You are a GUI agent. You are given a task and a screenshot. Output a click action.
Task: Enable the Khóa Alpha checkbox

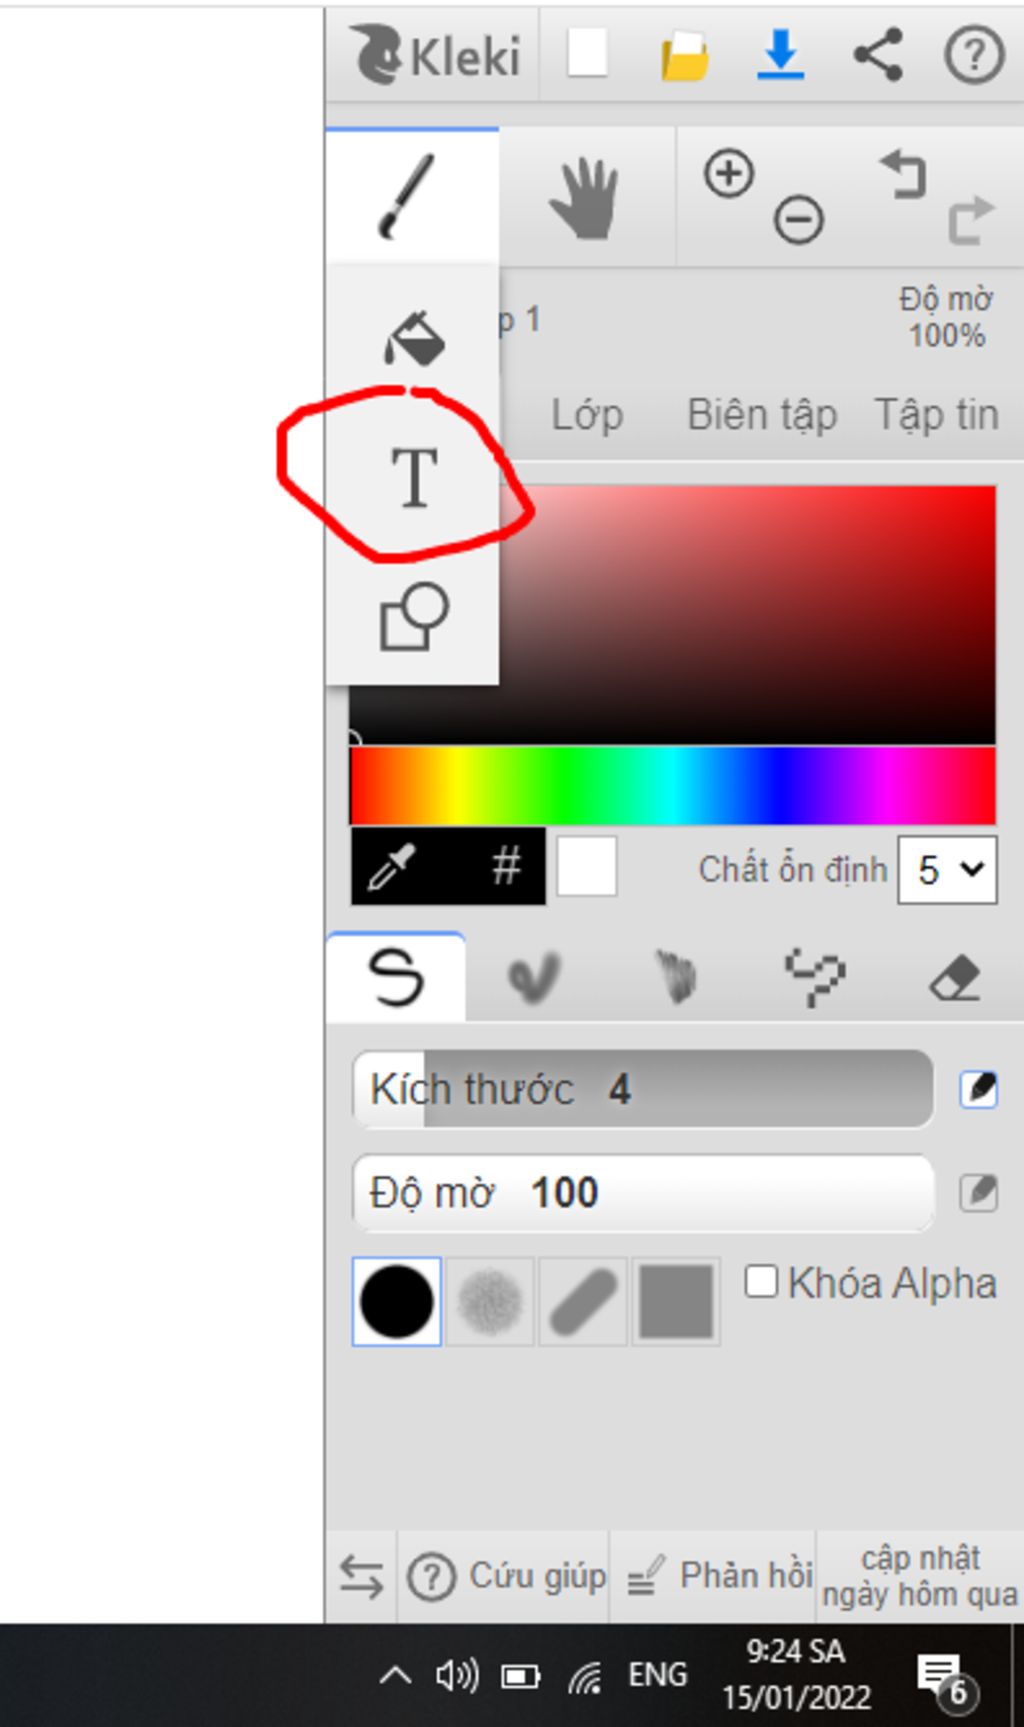(761, 1281)
